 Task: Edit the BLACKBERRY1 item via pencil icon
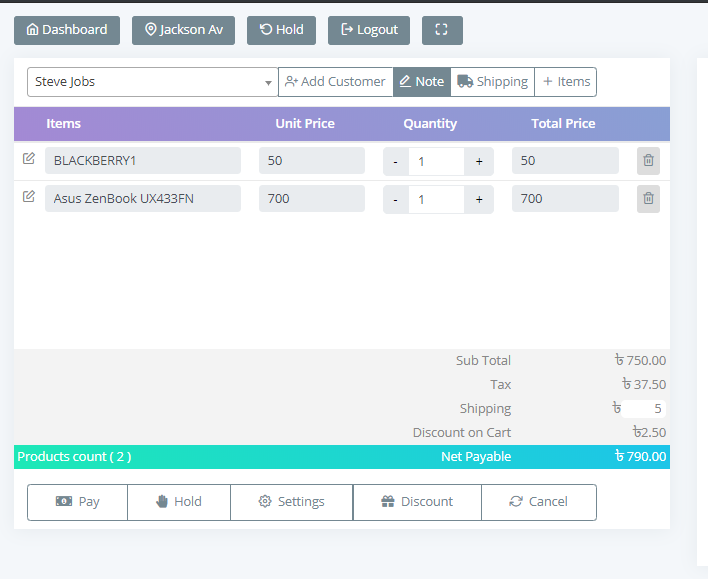click(x=29, y=159)
